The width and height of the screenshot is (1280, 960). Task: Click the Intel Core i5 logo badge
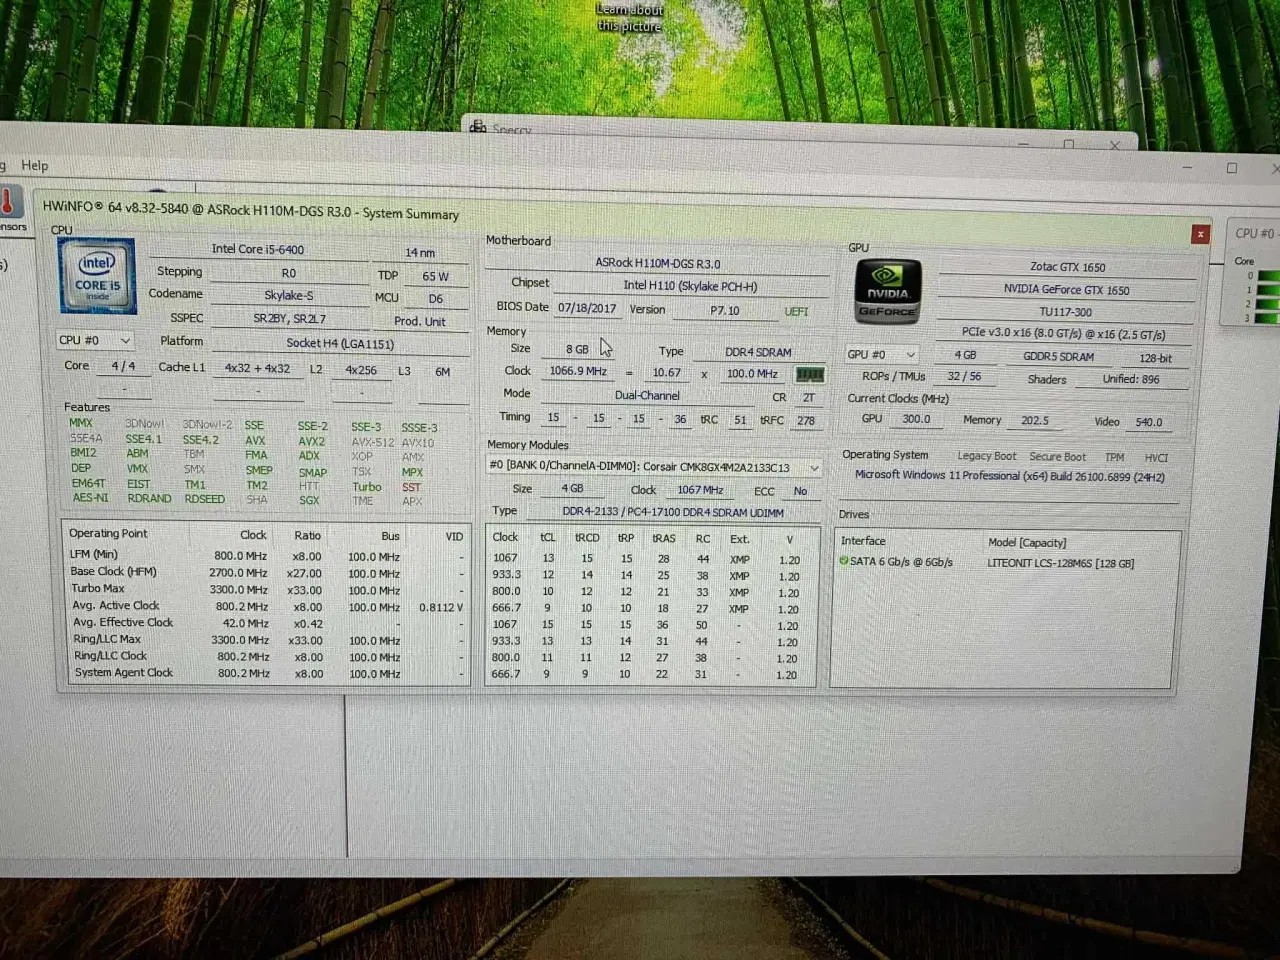coord(96,276)
